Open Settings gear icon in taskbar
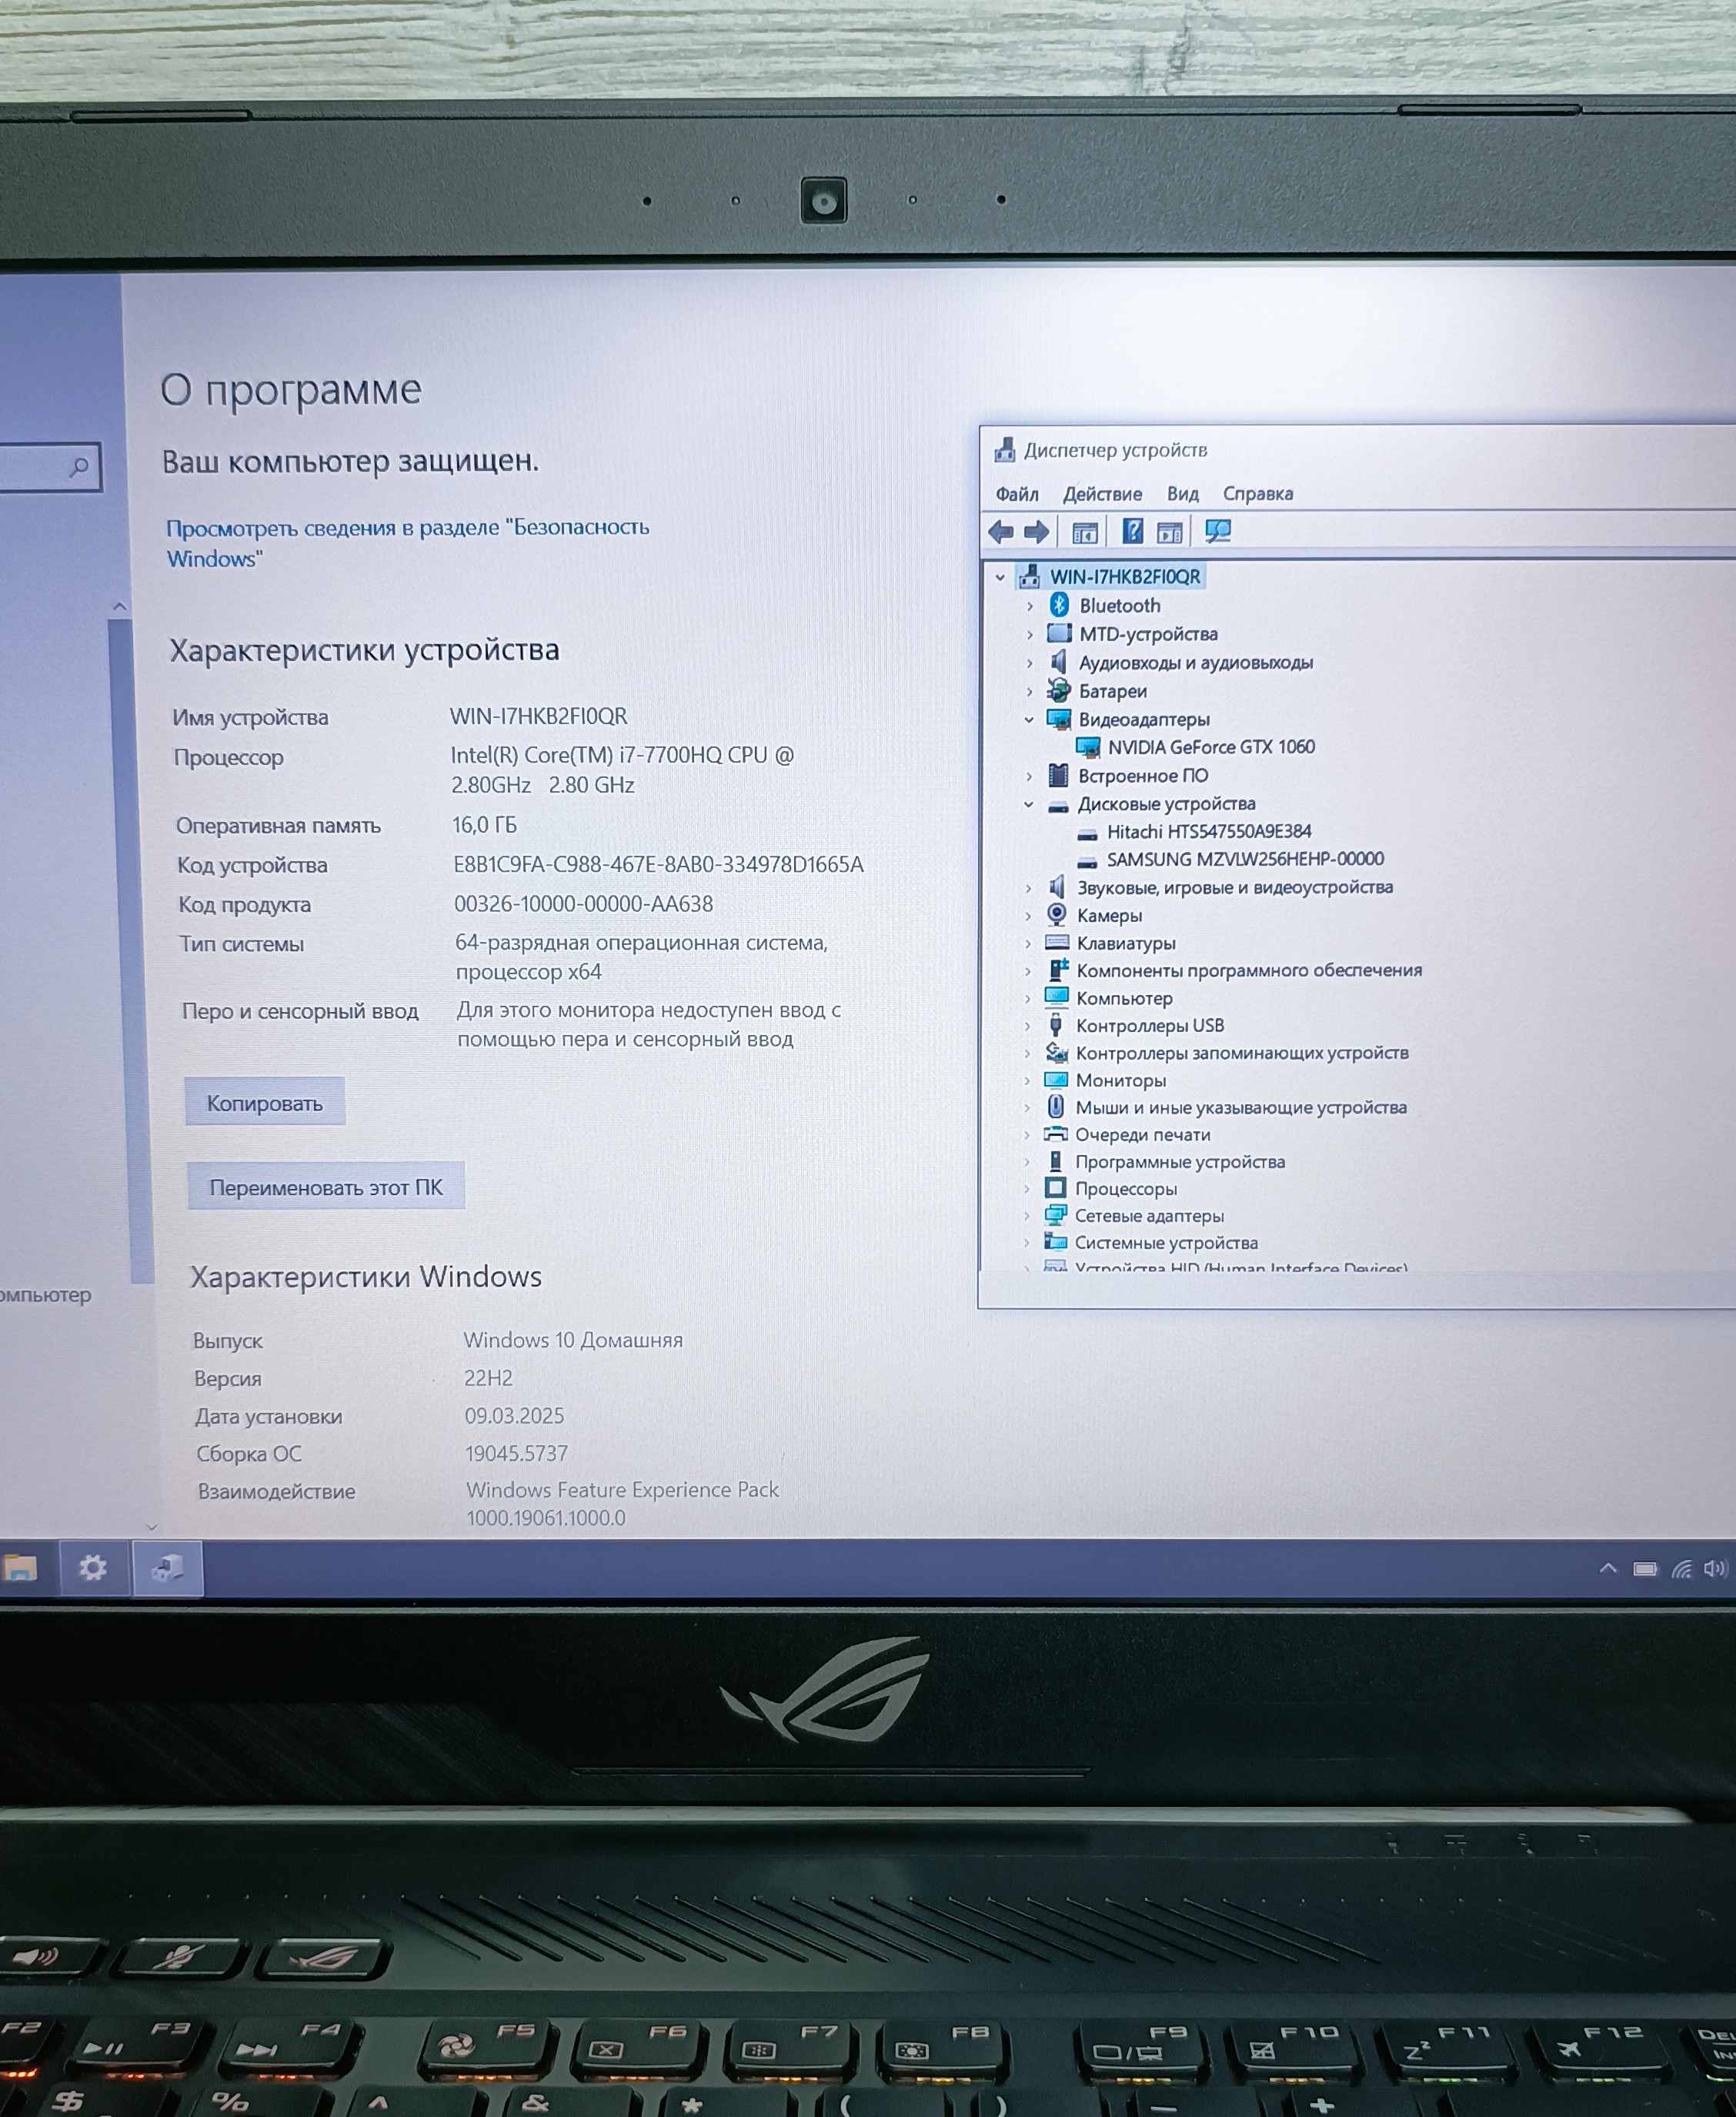Image resolution: width=1736 pixels, height=2117 pixels. (93, 1567)
